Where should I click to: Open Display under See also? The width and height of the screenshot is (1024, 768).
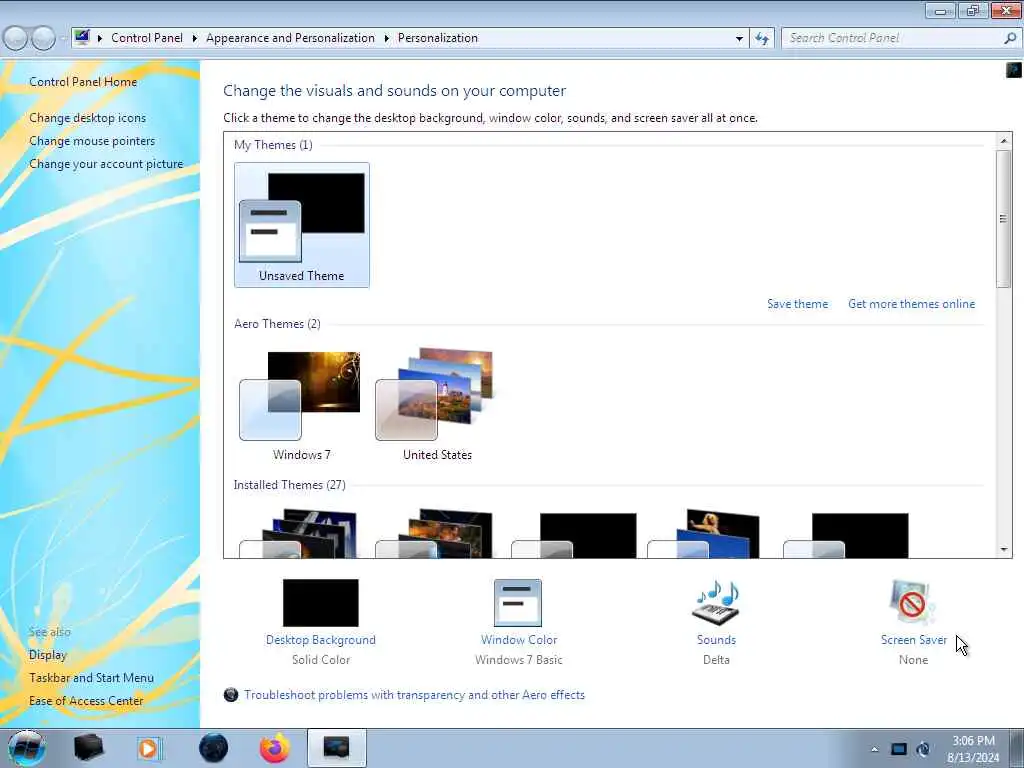[x=48, y=655]
